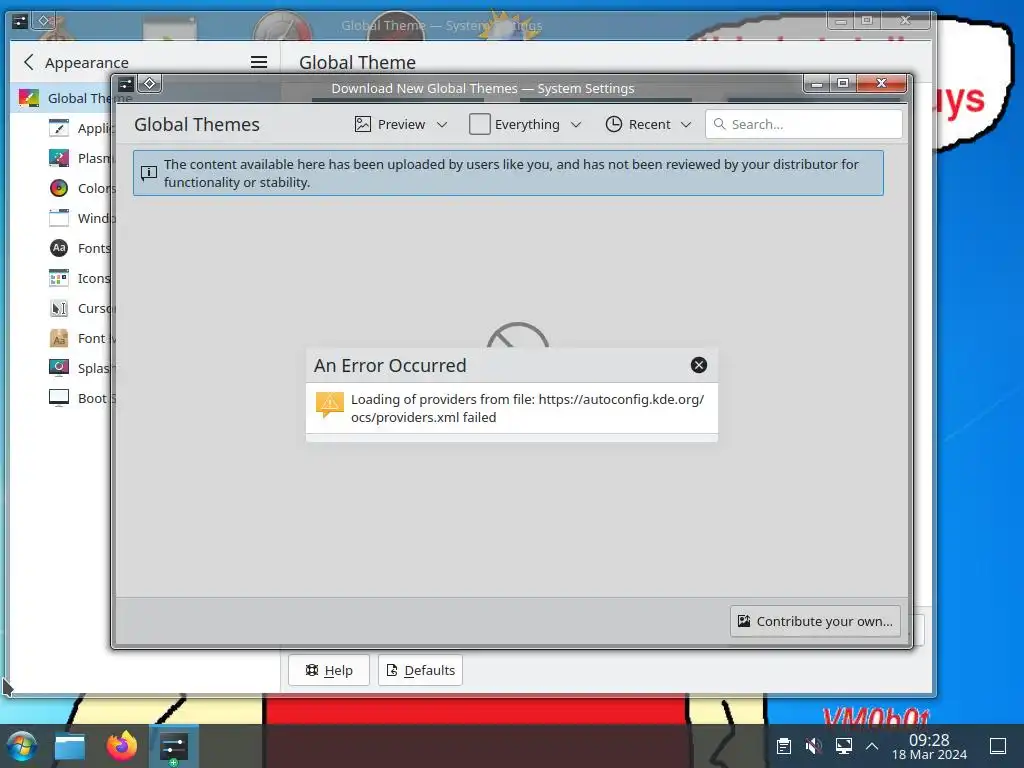The height and width of the screenshot is (768, 1024).
Task: Click System Settings taskbar entry
Action: 174,746
